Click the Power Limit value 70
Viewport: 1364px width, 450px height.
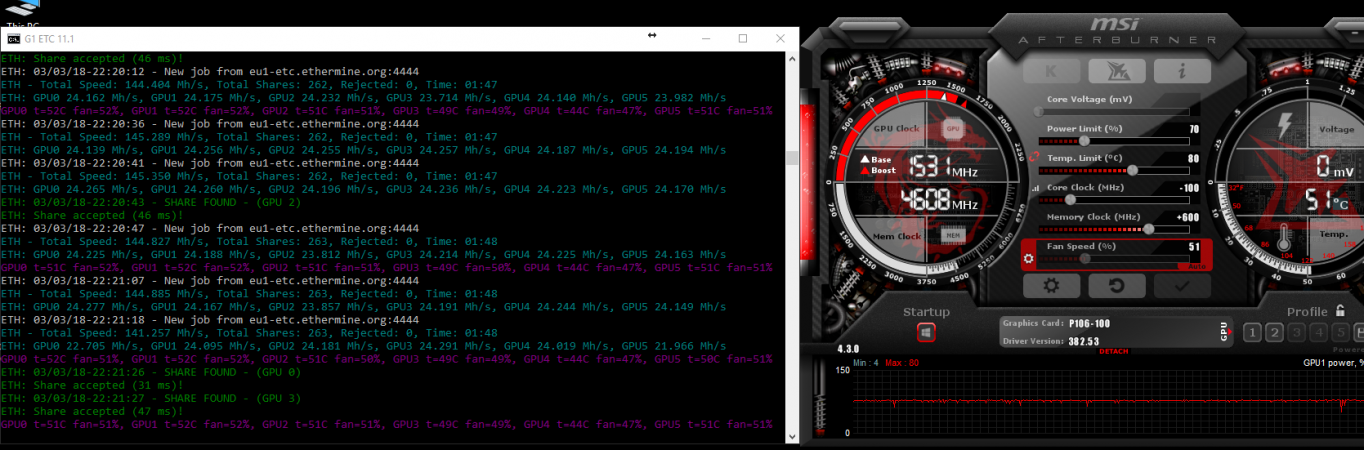click(1194, 129)
